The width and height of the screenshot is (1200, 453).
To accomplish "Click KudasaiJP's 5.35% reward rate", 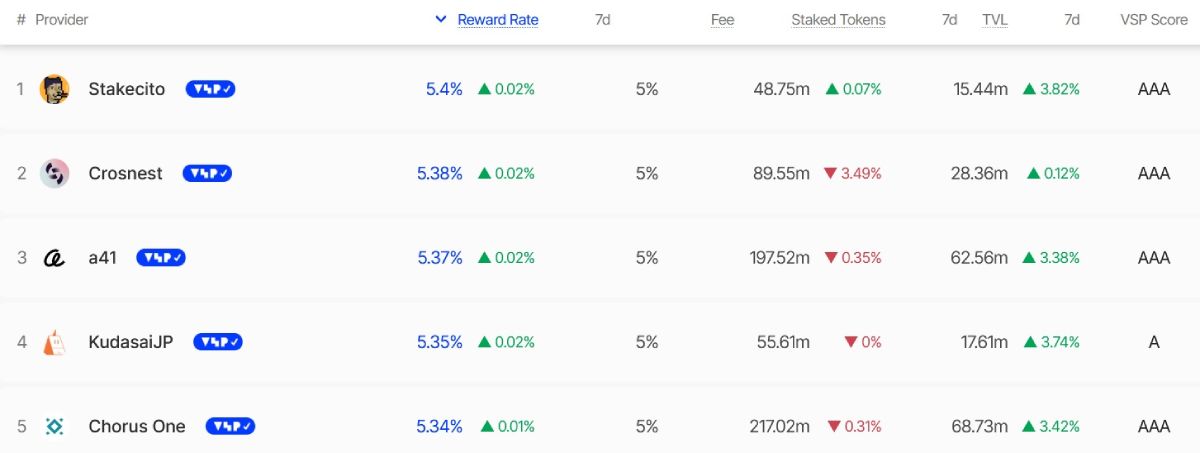I will point(440,342).
